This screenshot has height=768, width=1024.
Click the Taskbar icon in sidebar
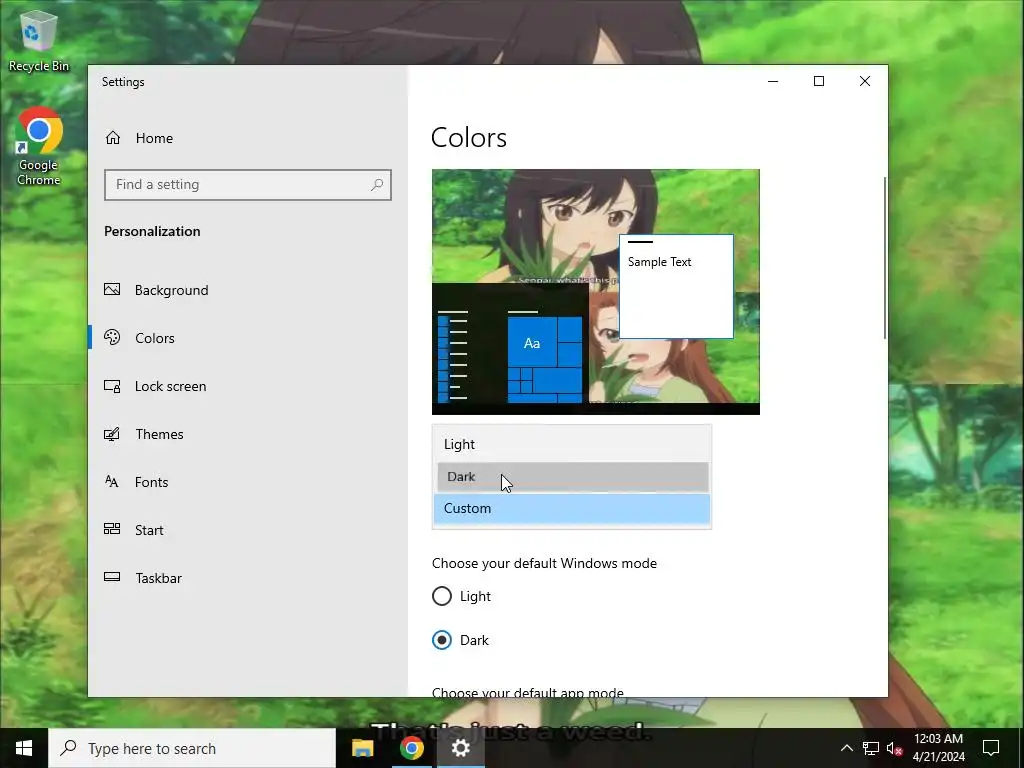click(x=112, y=577)
